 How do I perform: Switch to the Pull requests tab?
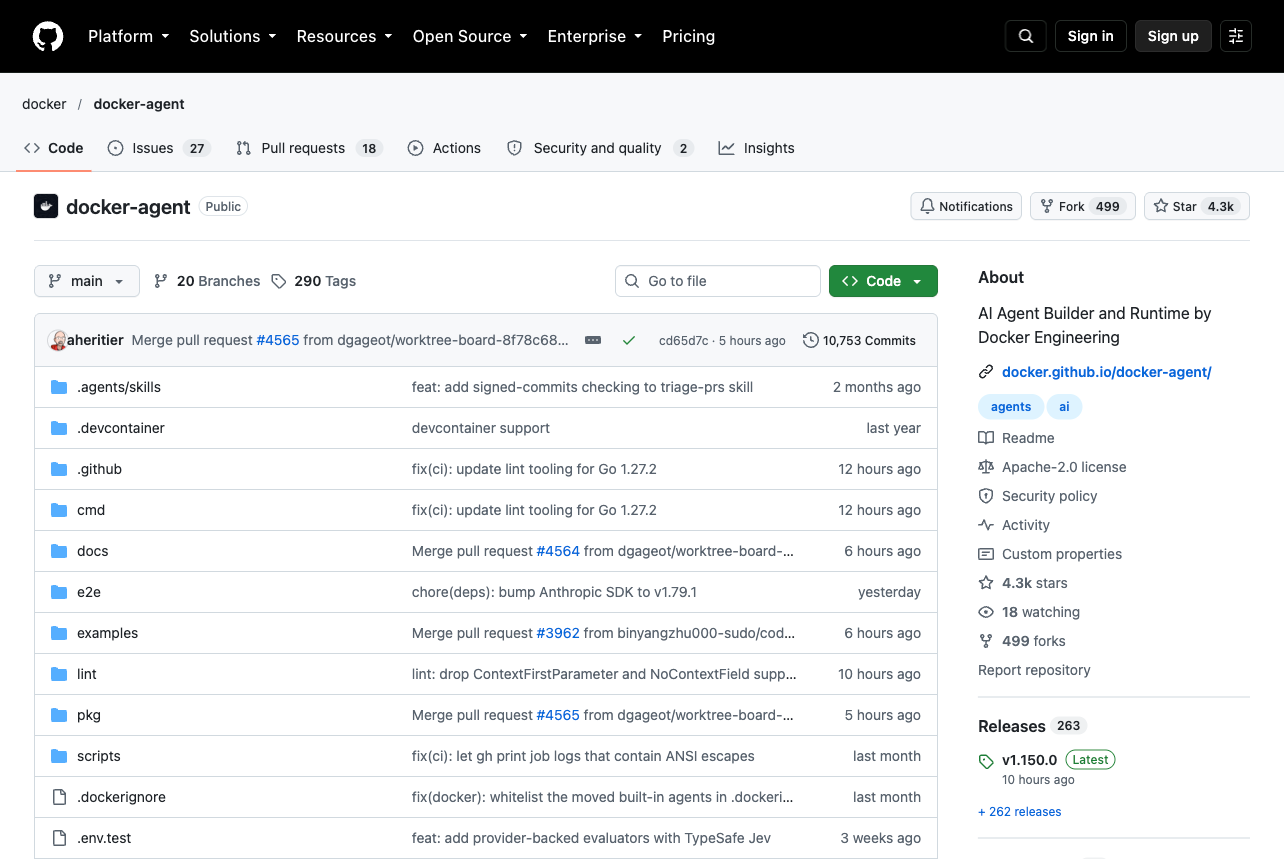[x=309, y=148]
